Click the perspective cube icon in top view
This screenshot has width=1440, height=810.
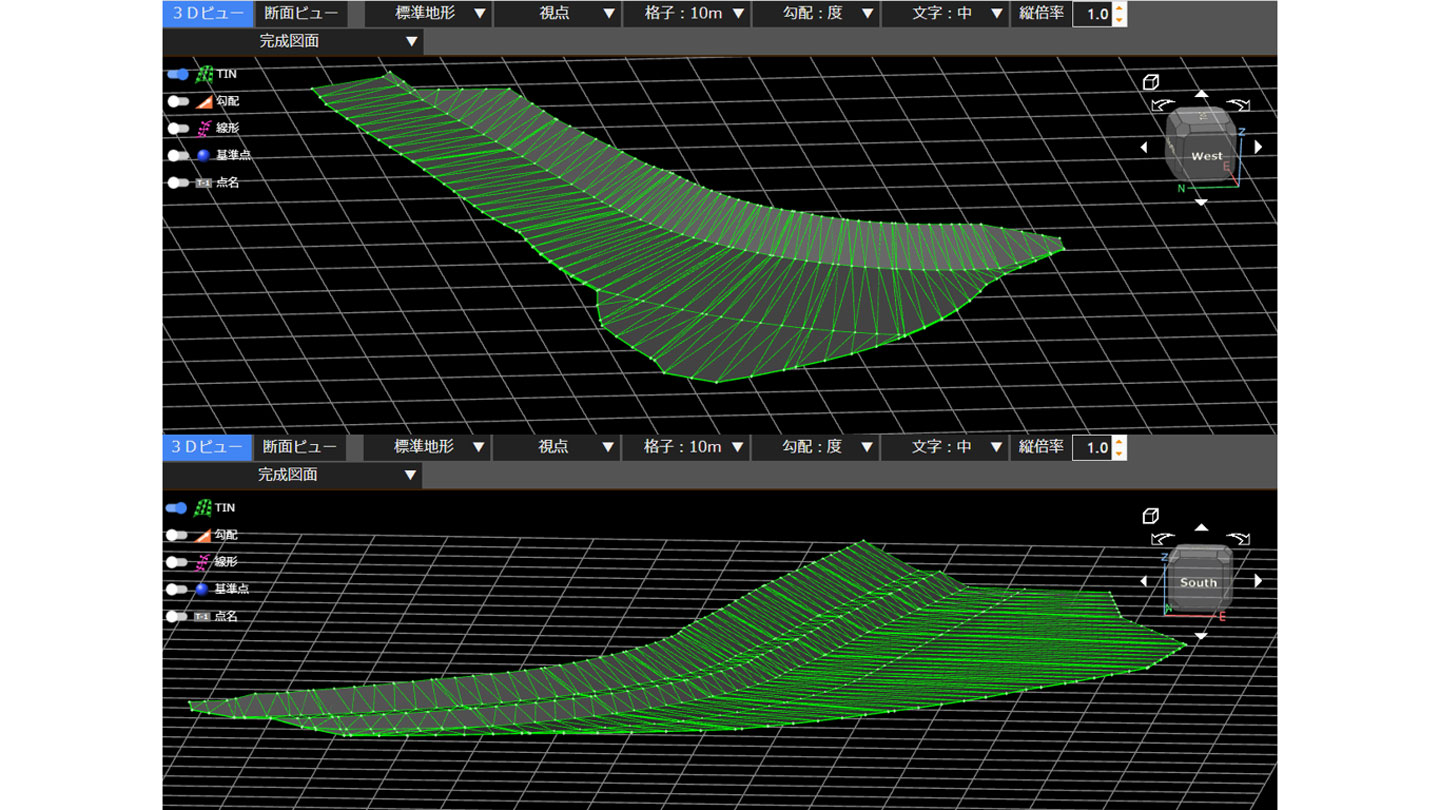1151,82
